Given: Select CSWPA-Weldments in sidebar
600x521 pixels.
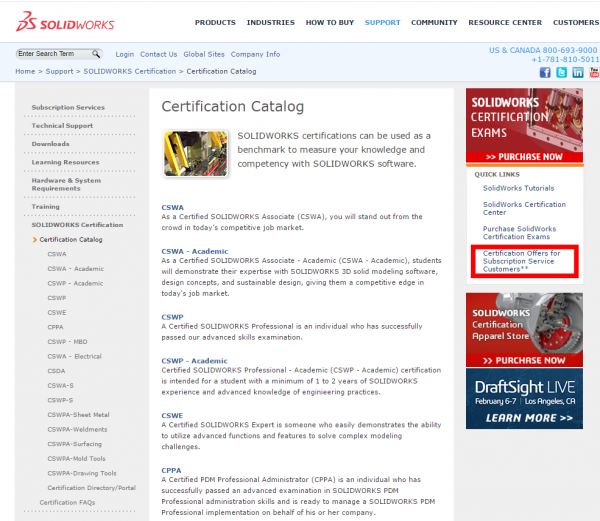Looking at the screenshot, I should coord(77,429).
